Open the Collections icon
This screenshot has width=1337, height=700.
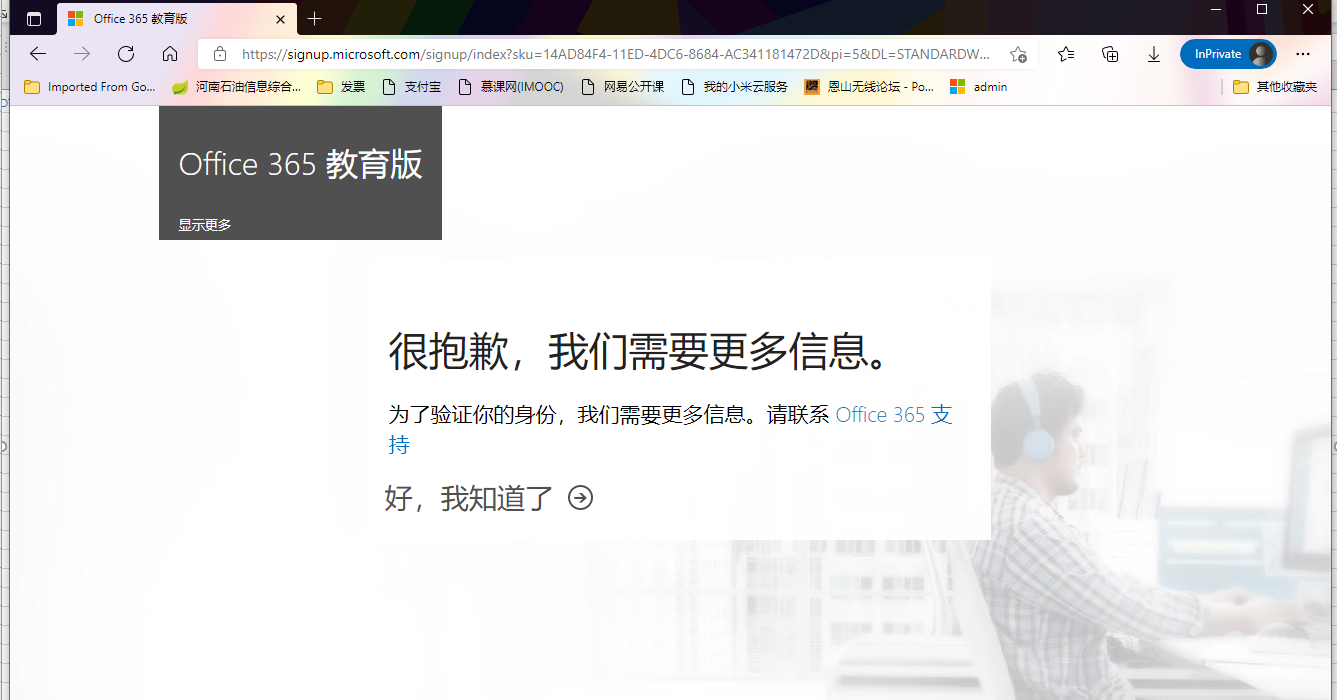1110,54
